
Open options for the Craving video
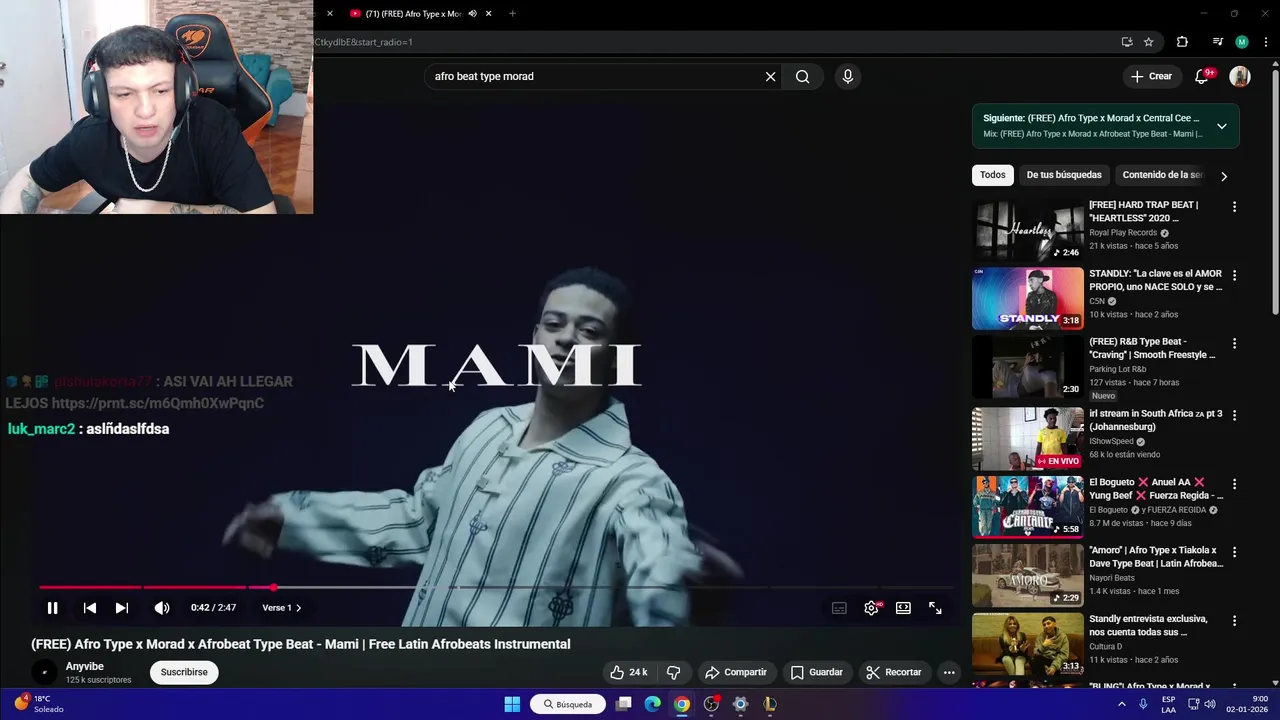(1234, 343)
